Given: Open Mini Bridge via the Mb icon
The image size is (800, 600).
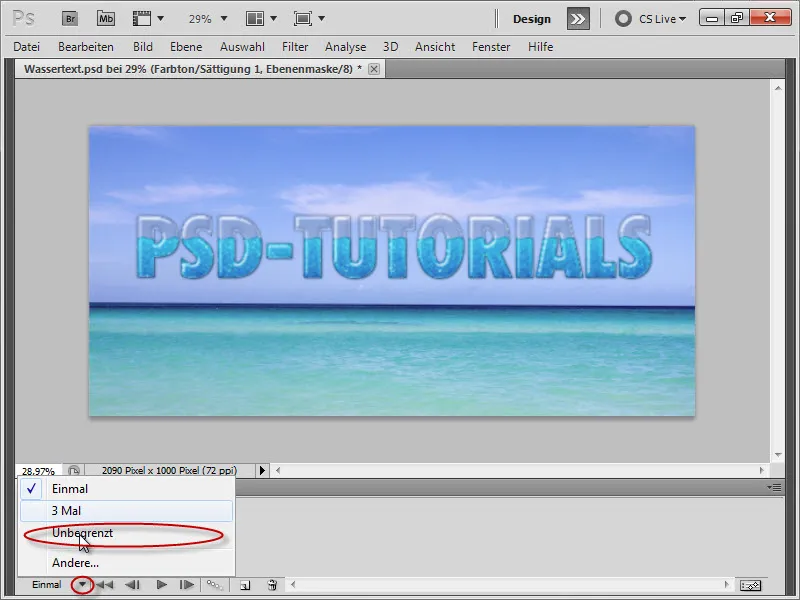Looking at the screenshot, I should tap(106, 19).
